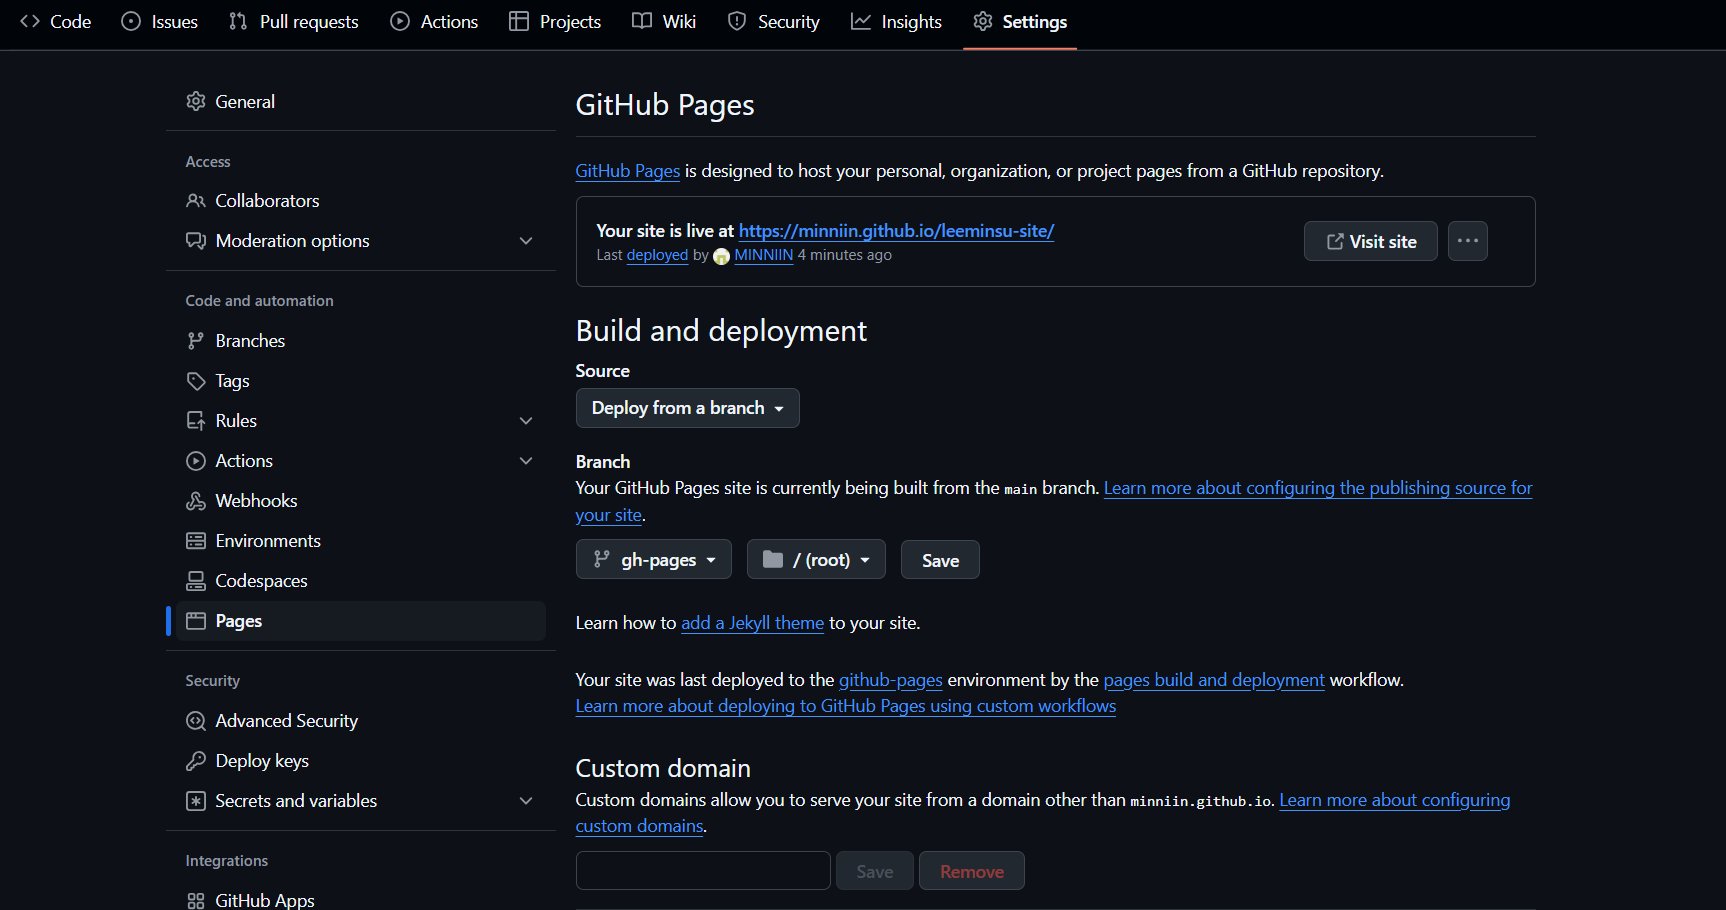
Task: Click the Codespaces icon in sidebar
Action: pos(196,581)
